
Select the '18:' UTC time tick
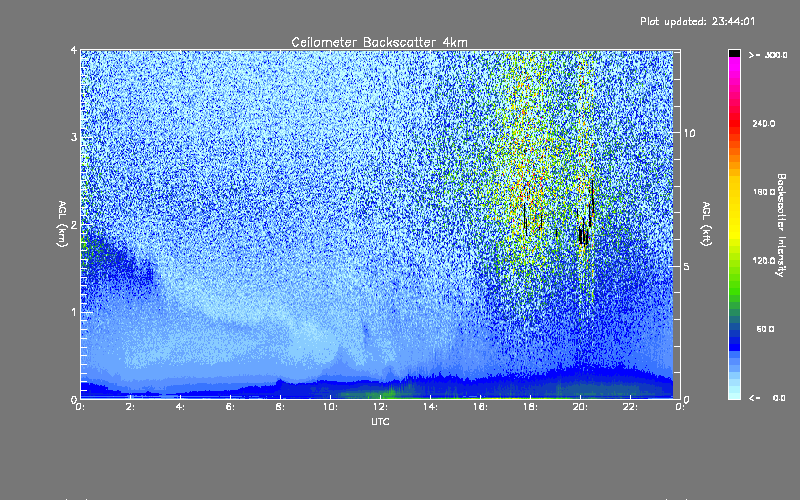531,407
